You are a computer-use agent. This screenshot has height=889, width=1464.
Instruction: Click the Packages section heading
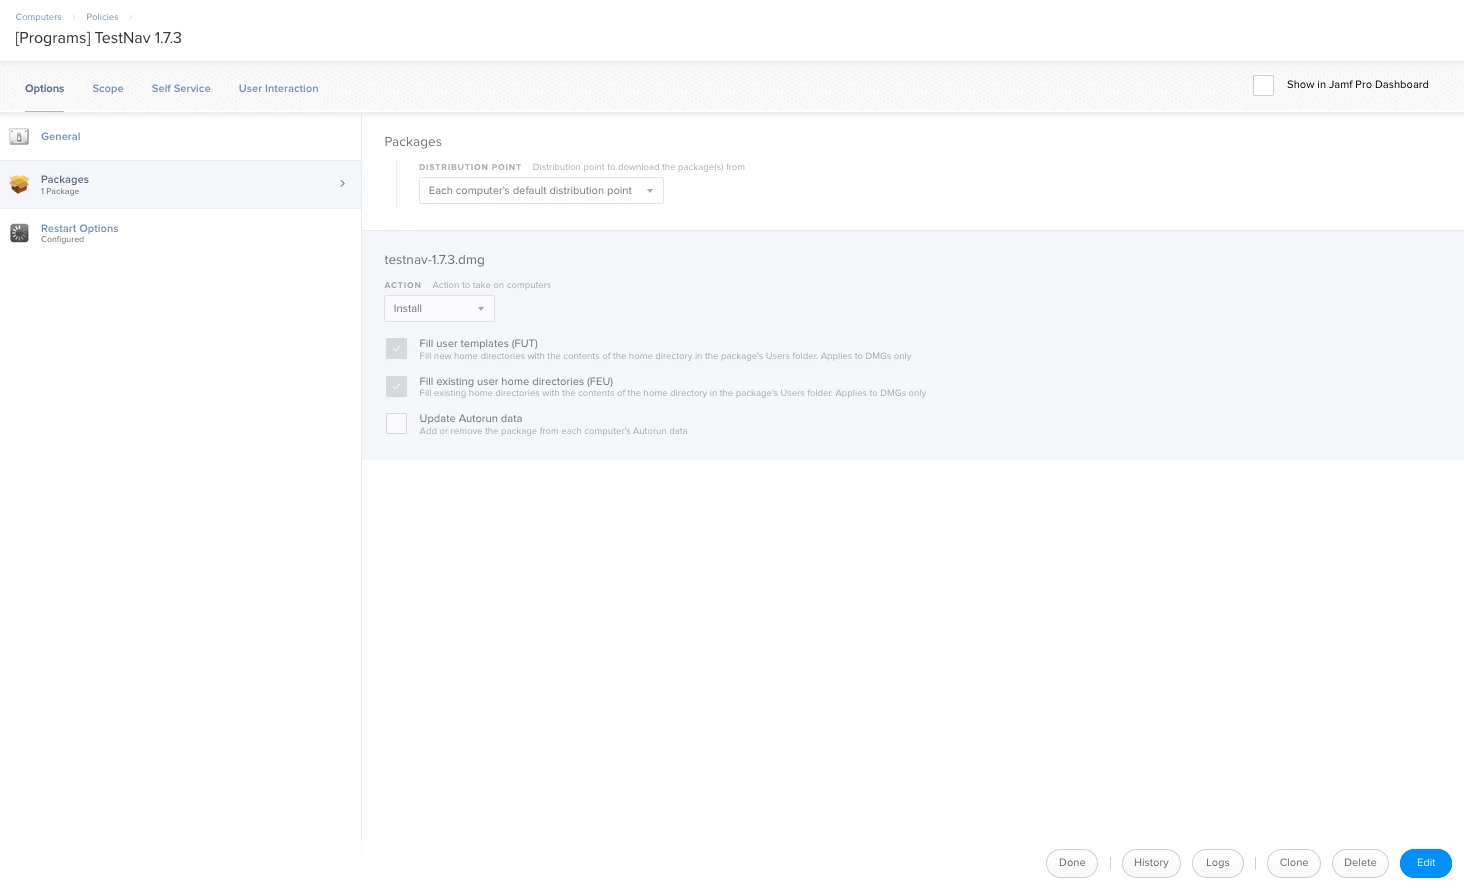(413, 142)
